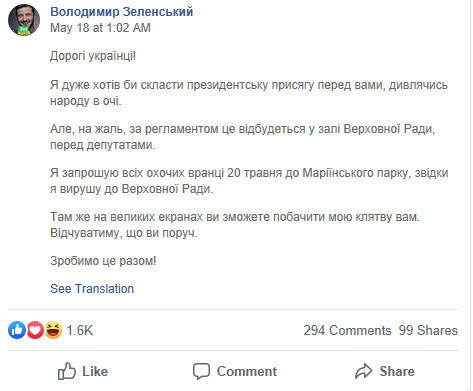Click the thumbs-up outline icon beside Like
The width and height of the screenshot is (473, 391).
tap(67, 371)
